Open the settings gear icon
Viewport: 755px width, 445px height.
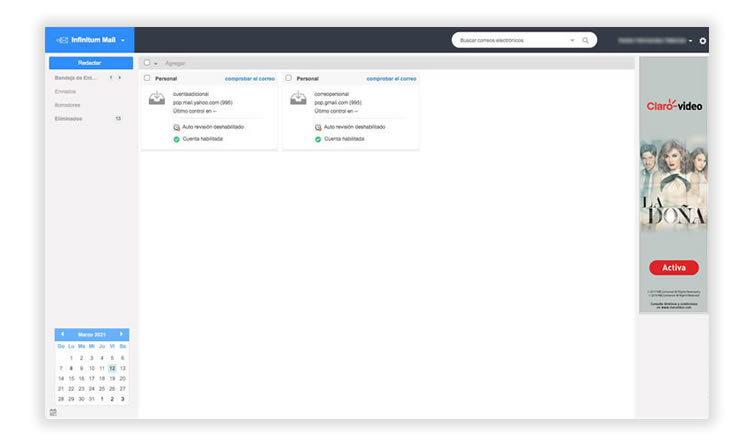pyautogui.click(x=703, y=41)
